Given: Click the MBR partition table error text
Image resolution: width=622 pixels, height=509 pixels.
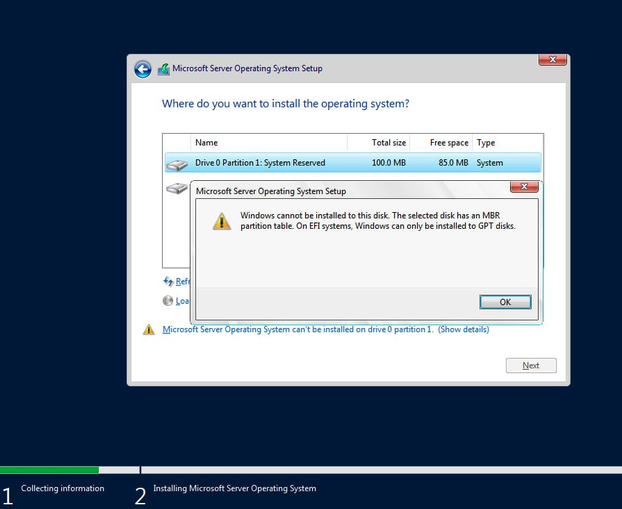Looking at the screenshot, I should click(x=378, y=221).
